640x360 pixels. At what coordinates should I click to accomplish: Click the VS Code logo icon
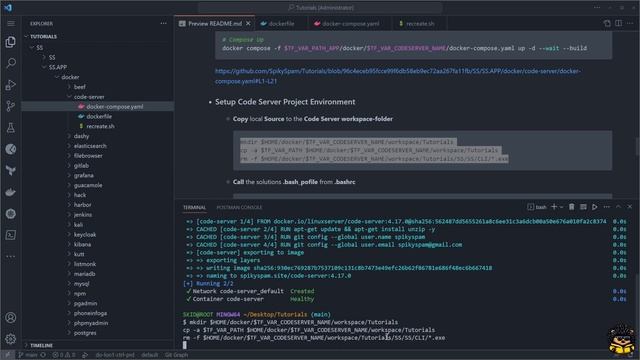8,7
